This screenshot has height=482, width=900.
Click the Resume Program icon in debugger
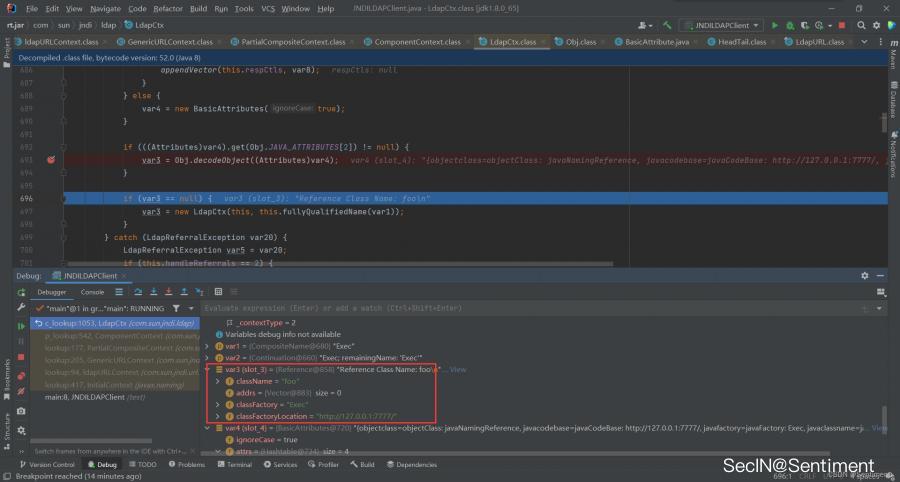point(22,326)
